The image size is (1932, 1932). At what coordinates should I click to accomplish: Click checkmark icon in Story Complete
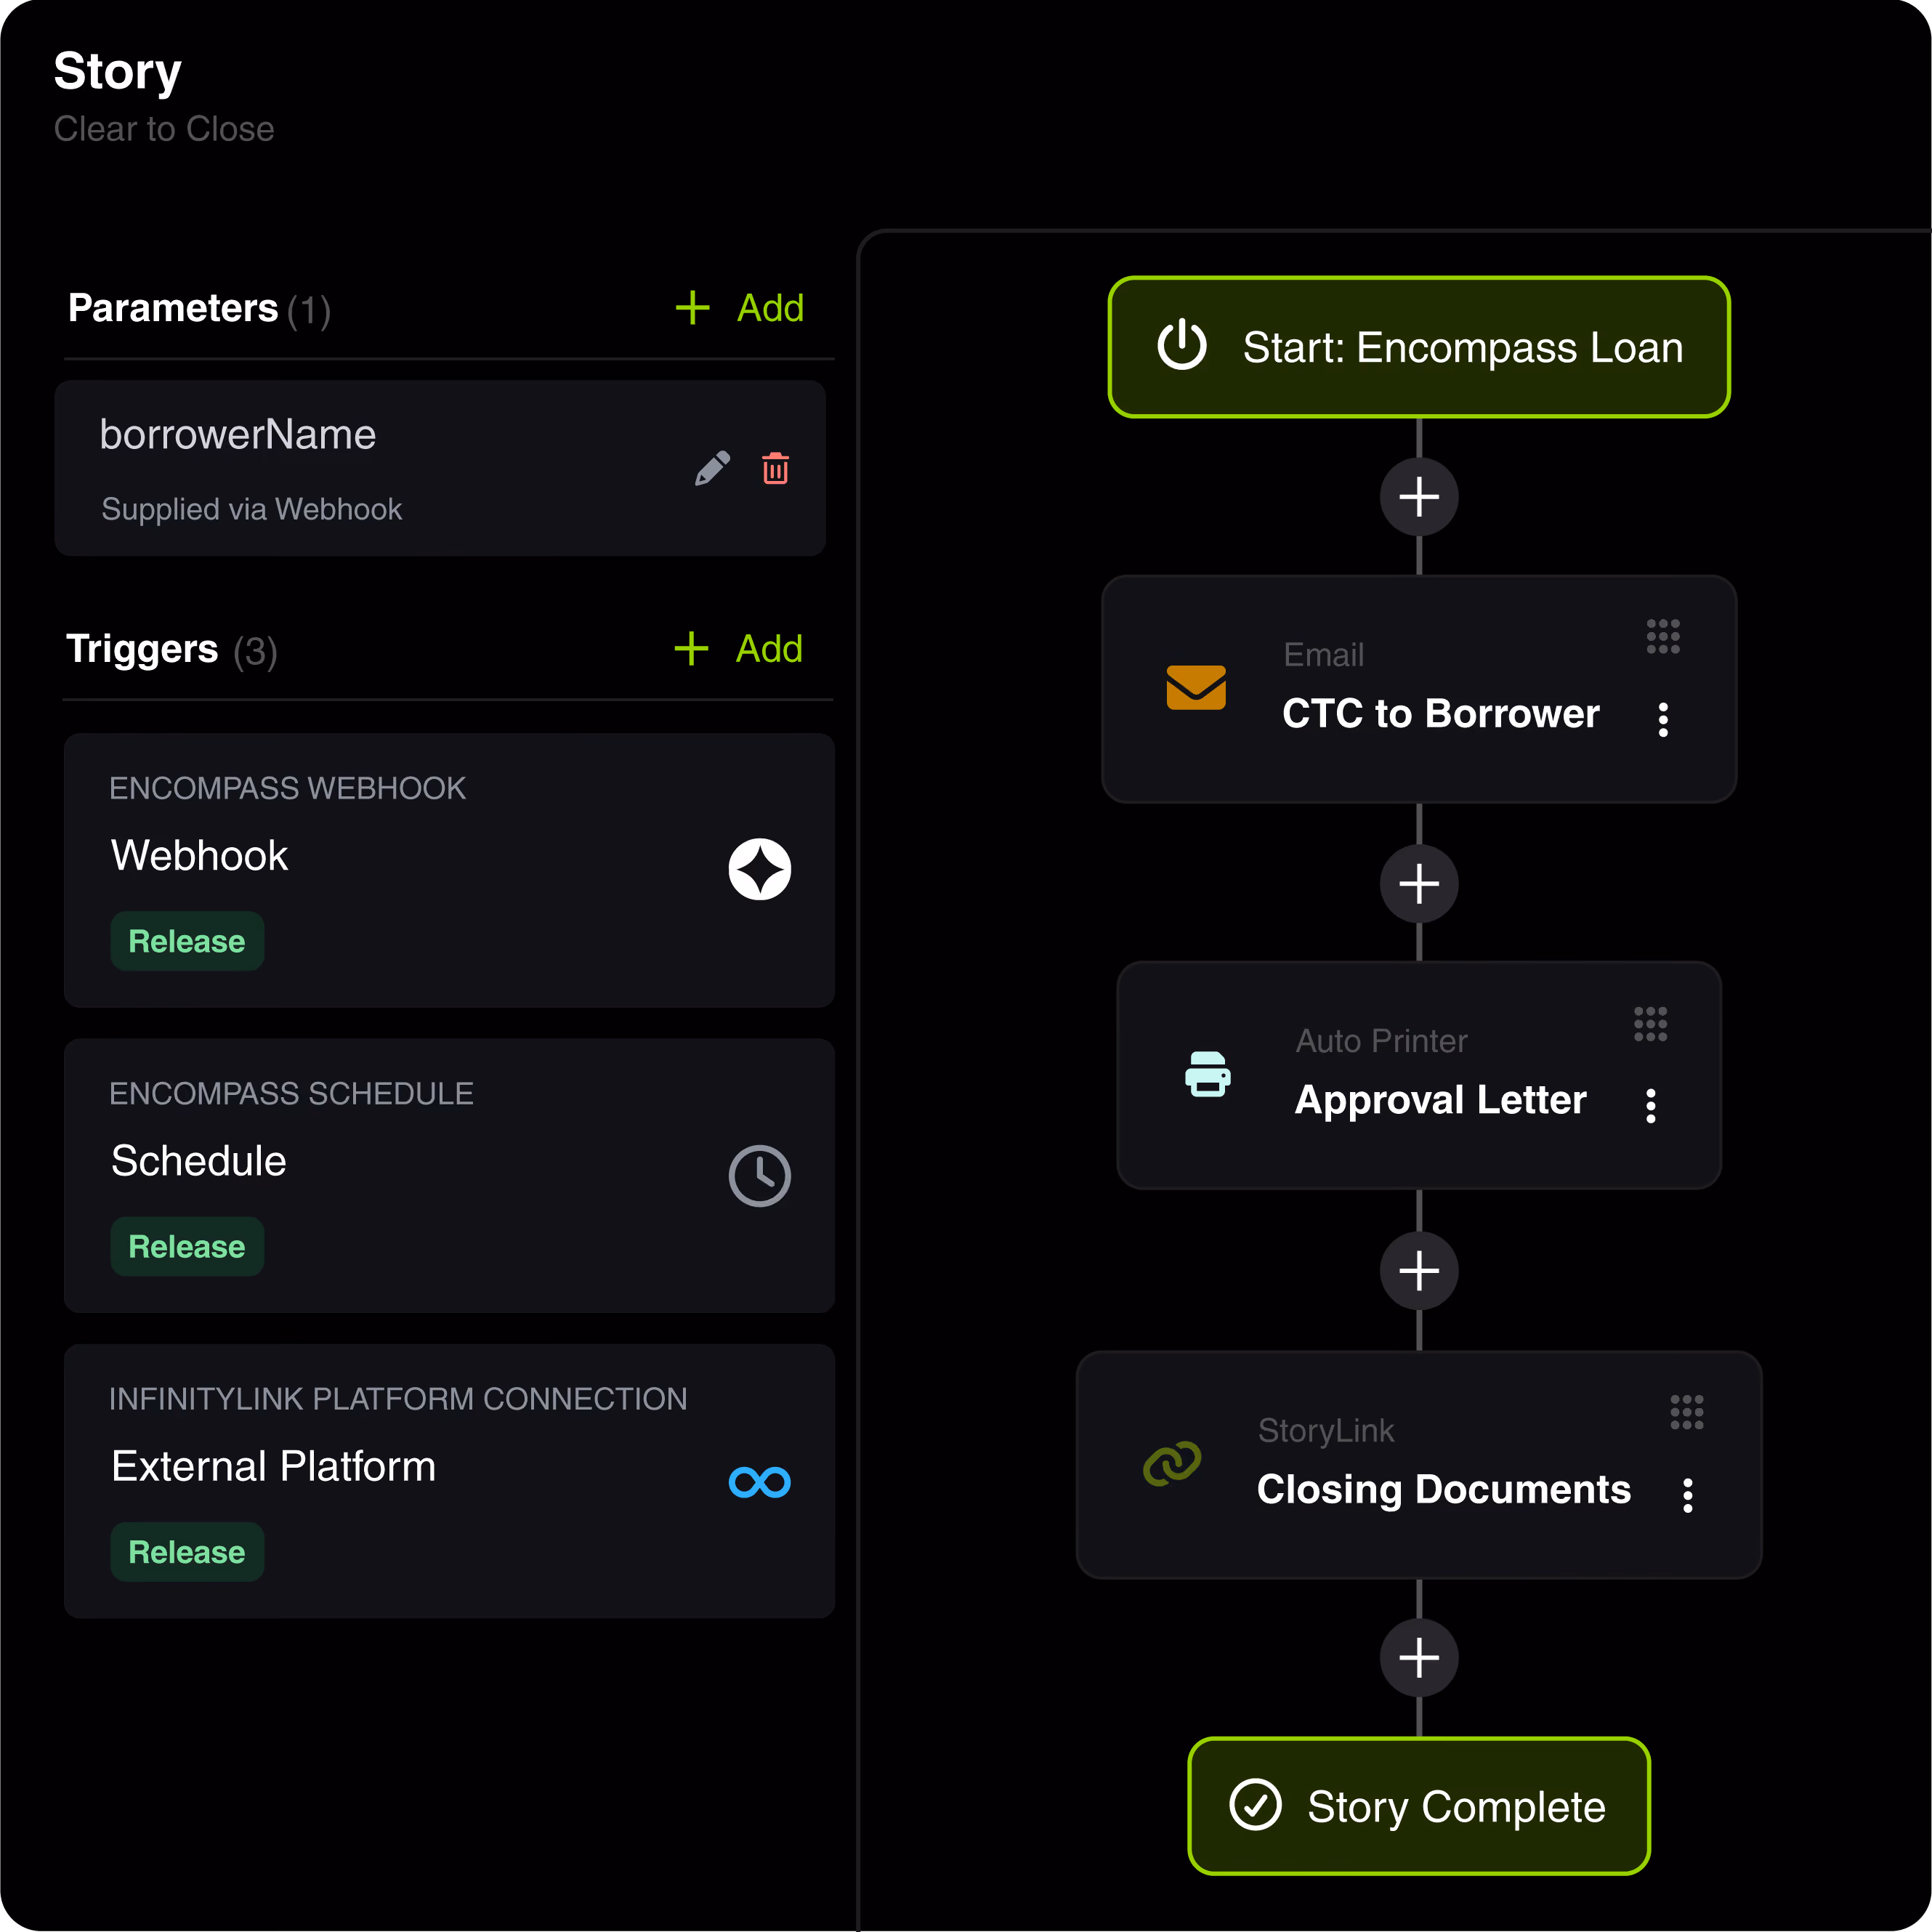pos(1255,1806)
